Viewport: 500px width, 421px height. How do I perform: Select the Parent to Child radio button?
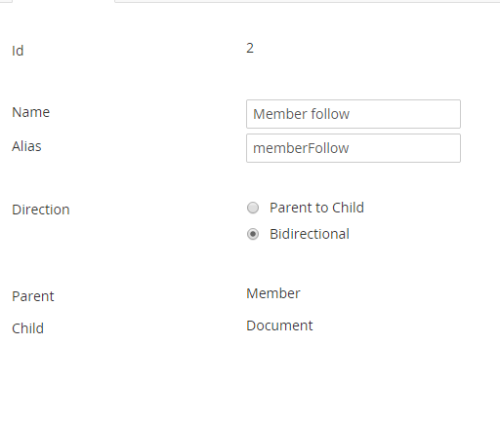point(253,208)
